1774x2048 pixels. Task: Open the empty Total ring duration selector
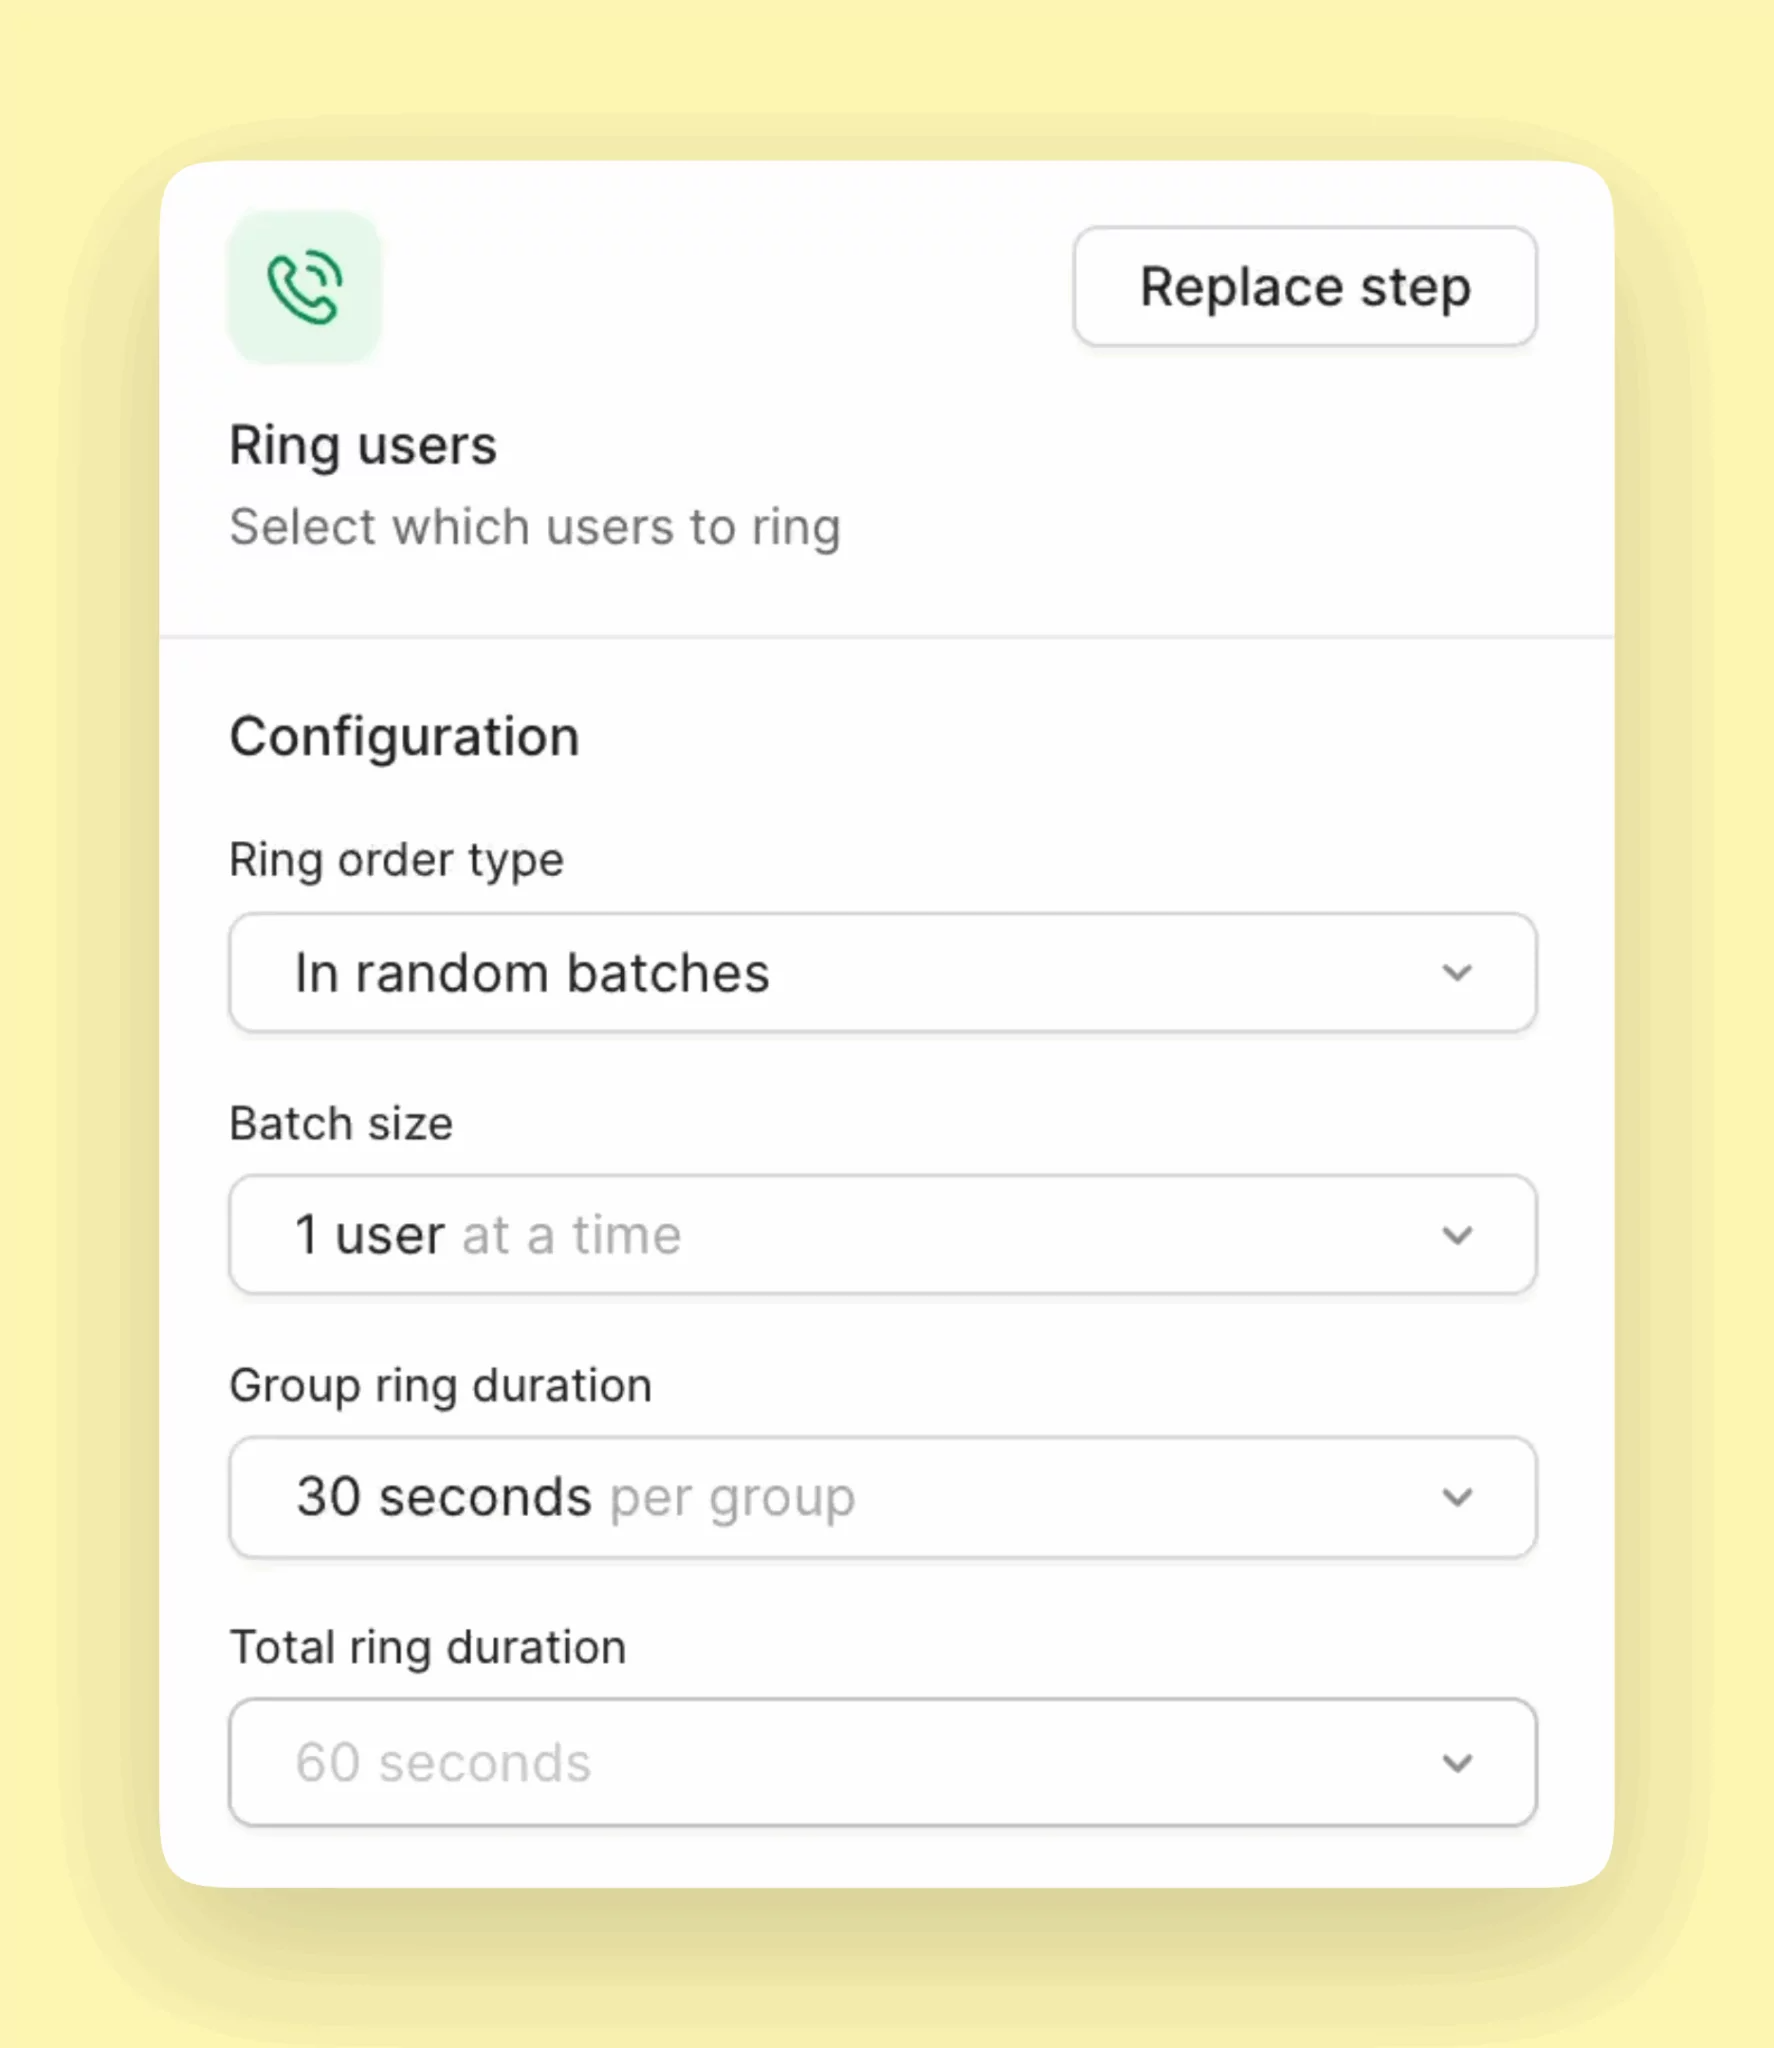click(x=883, y=1762)
